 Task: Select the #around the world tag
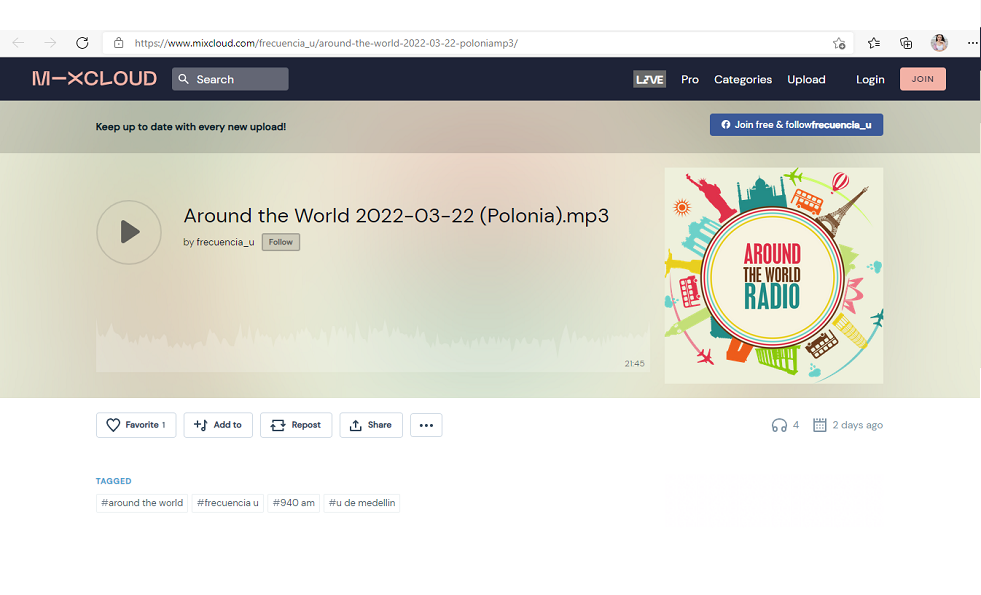(142, 503)
